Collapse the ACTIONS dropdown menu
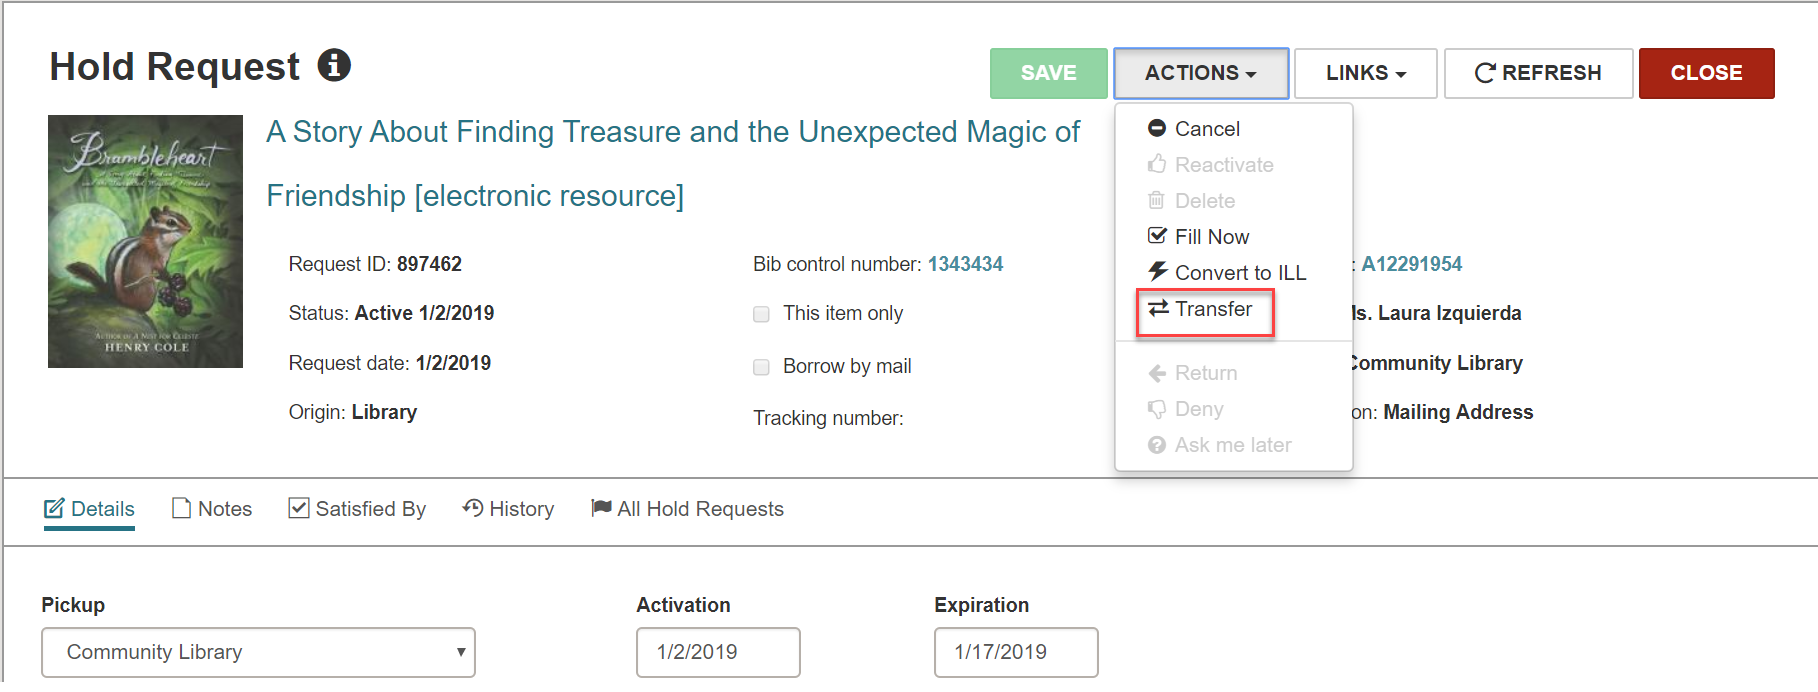Viewport: 1818px width, 692px height. click(1201, 73)
